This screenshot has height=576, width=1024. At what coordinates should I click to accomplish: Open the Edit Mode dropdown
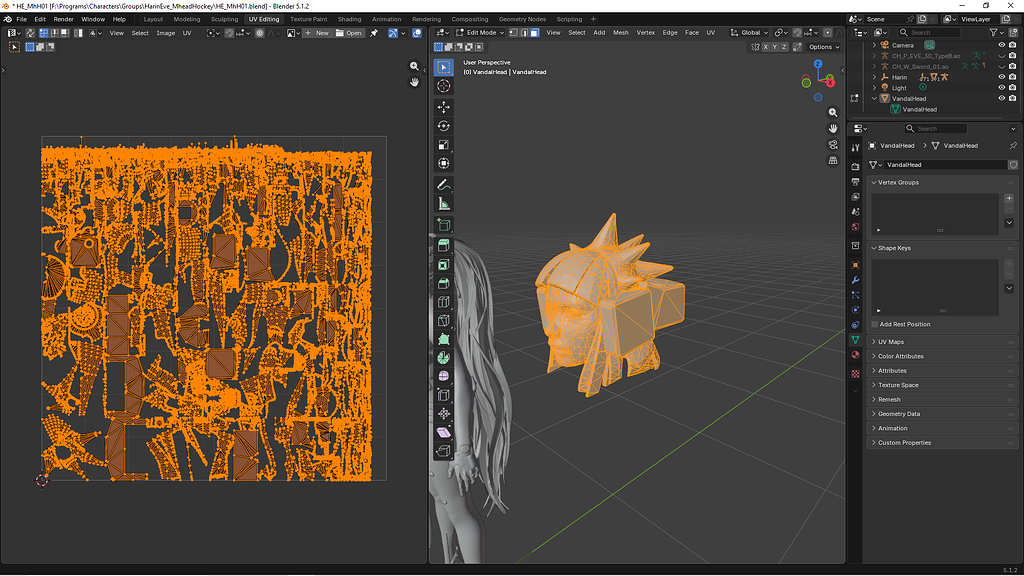pyautogui.click(x=480, y=33)
